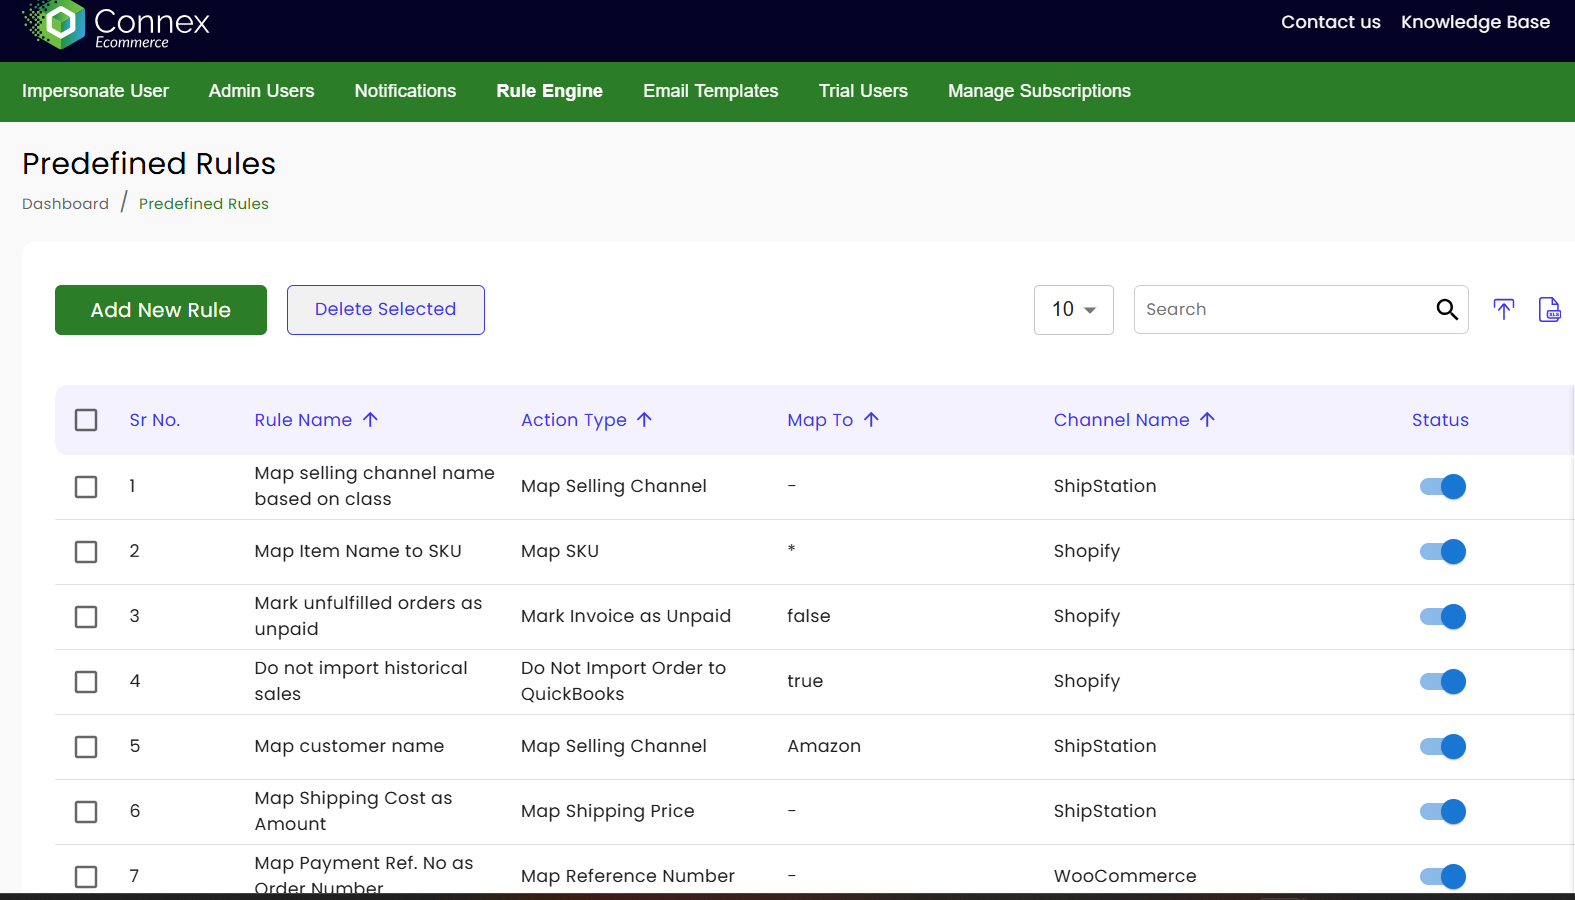Select Rule Engine in navigation
This screenshot has height=900, width=1575.
tap(549, 91)
